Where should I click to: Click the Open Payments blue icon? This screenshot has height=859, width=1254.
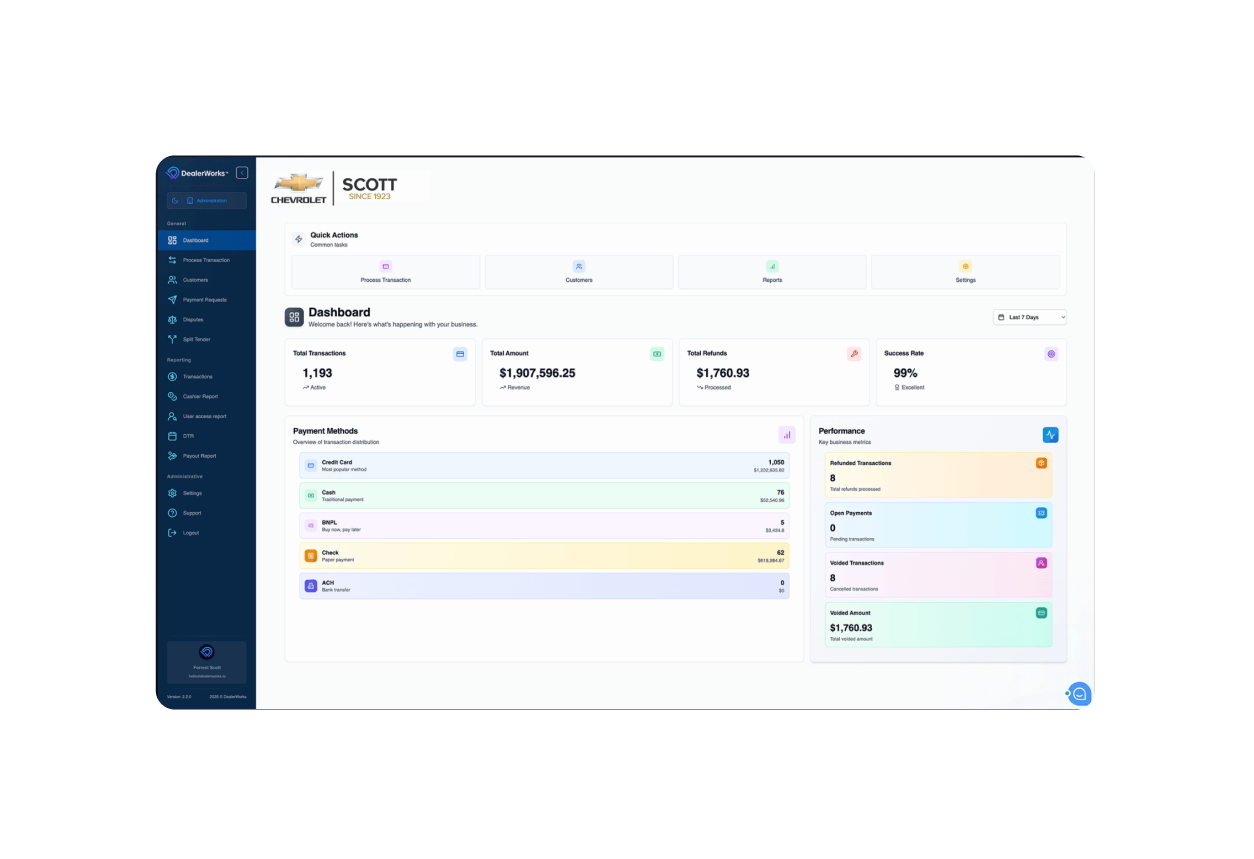click(1041, 513)
